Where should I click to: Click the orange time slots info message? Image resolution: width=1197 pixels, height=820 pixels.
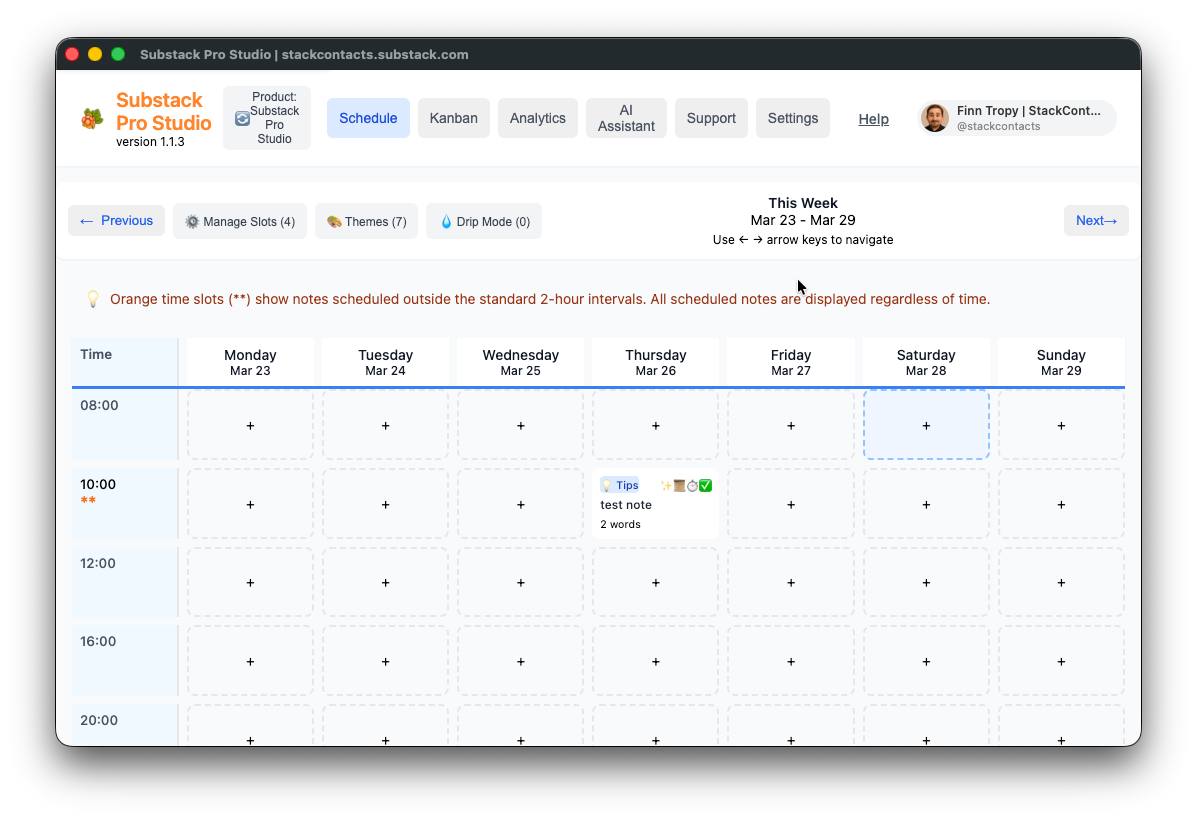(550, 299)
